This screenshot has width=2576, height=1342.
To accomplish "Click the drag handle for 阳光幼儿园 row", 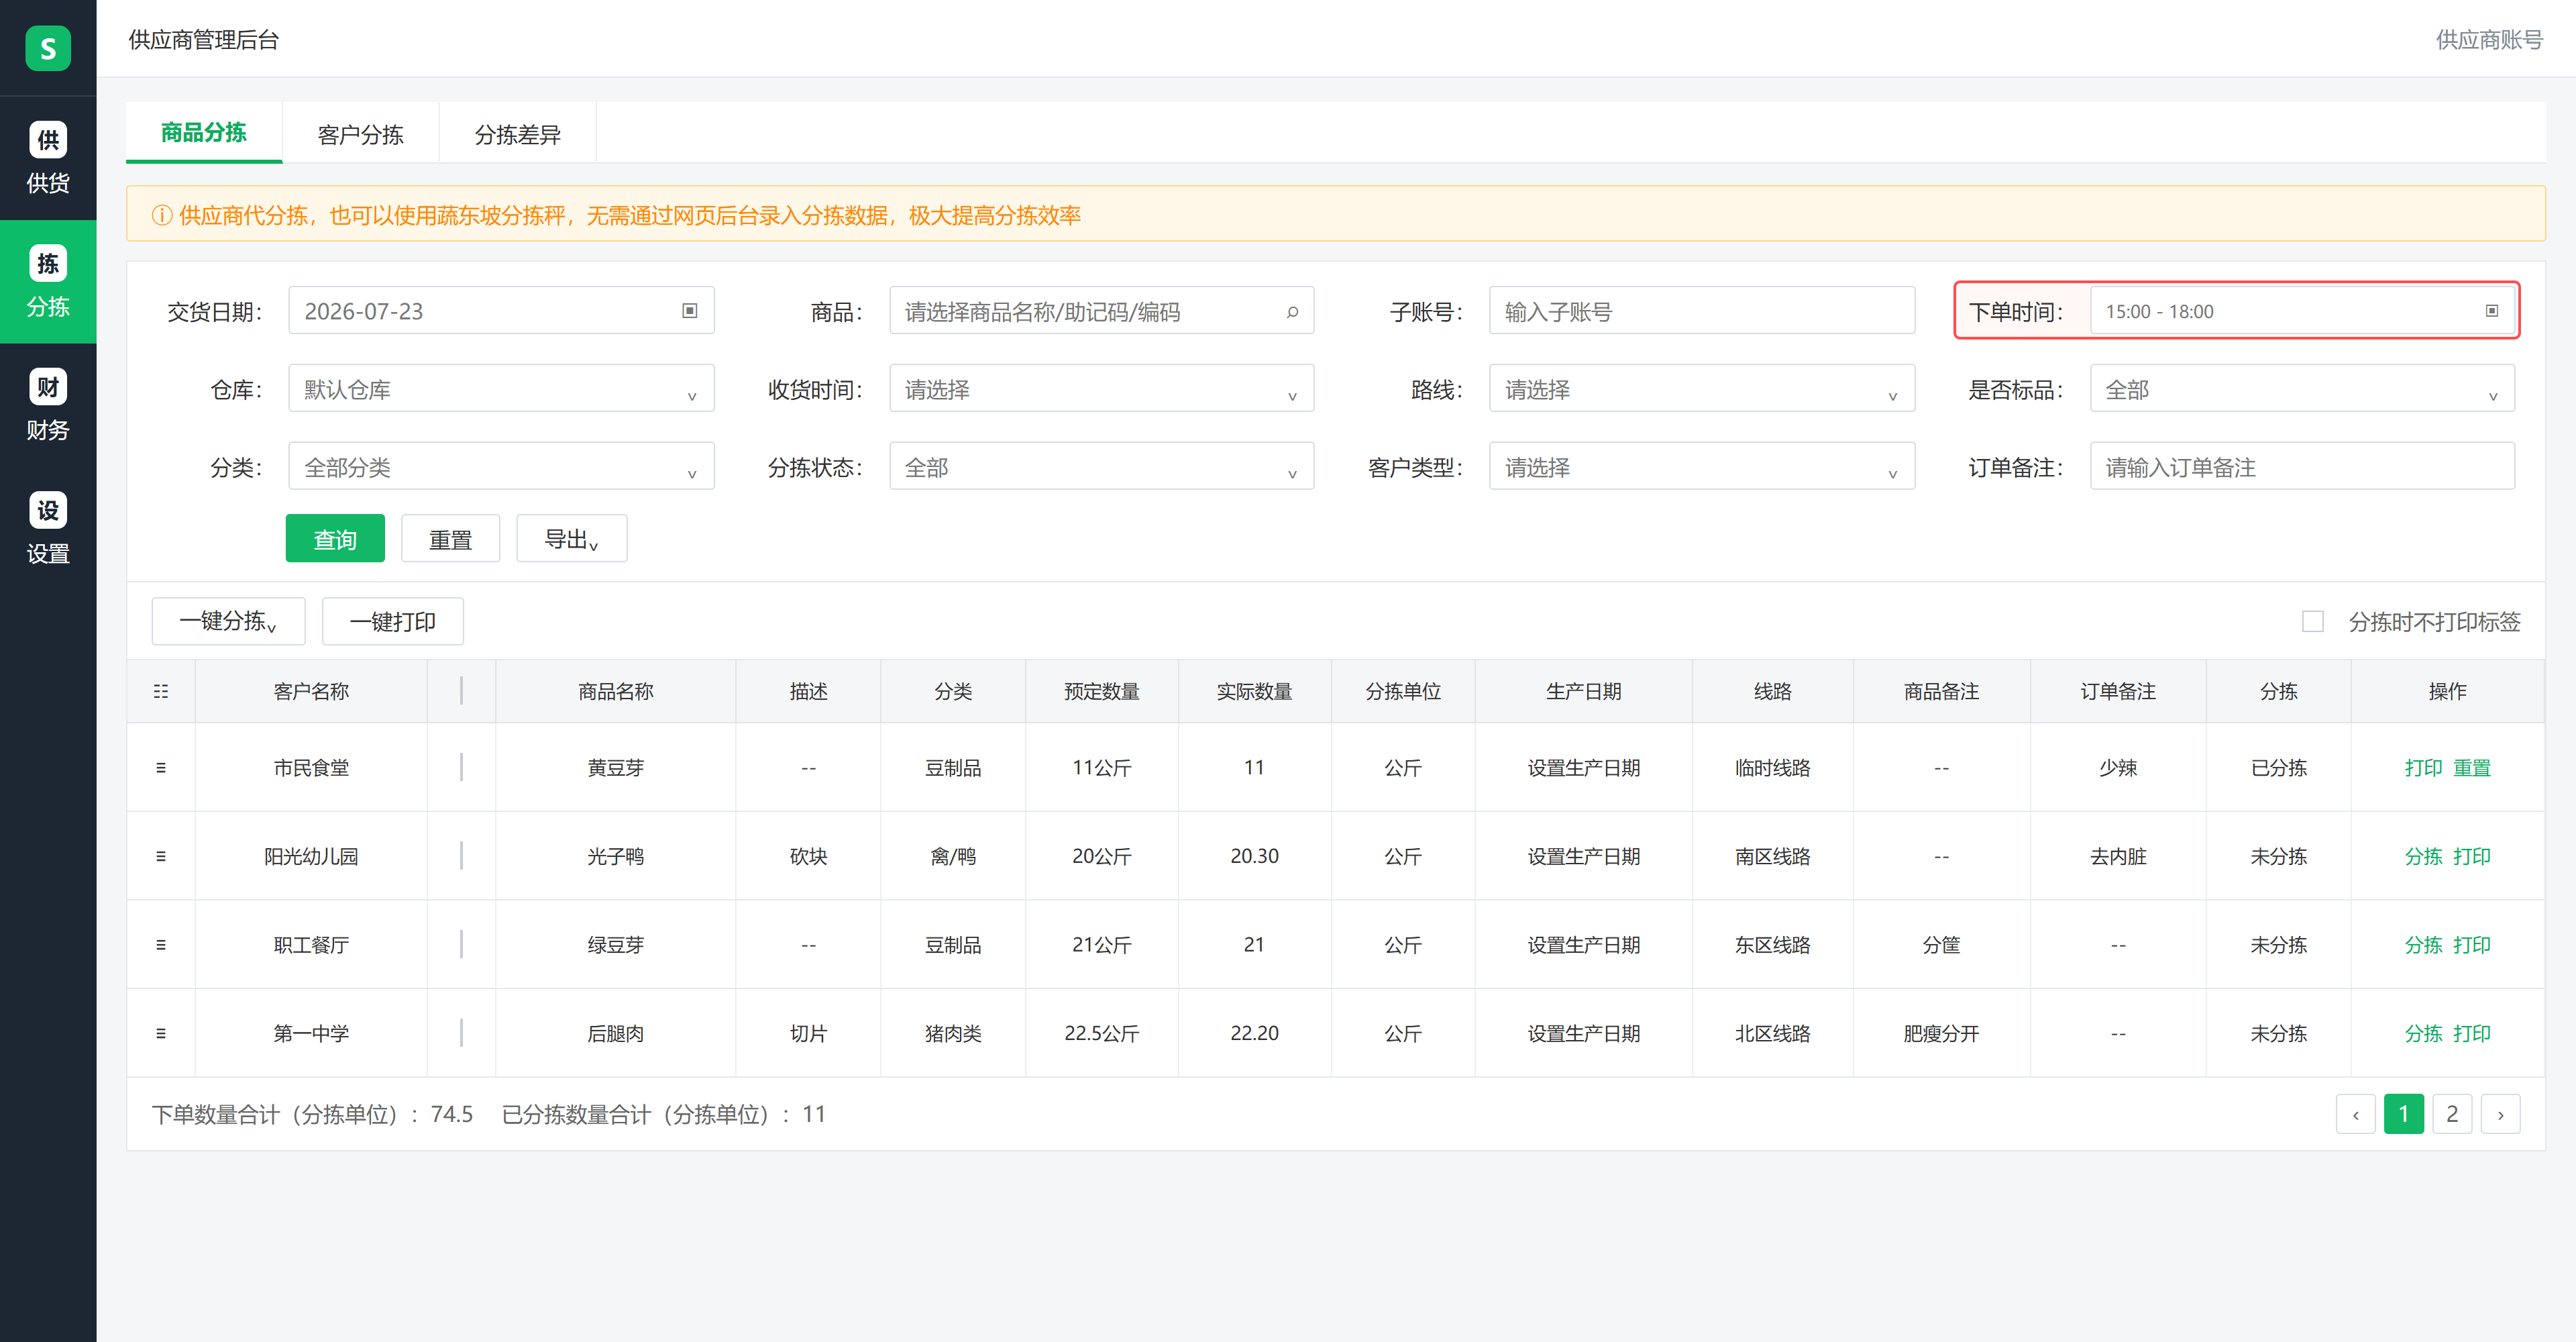I will (161, 856).
